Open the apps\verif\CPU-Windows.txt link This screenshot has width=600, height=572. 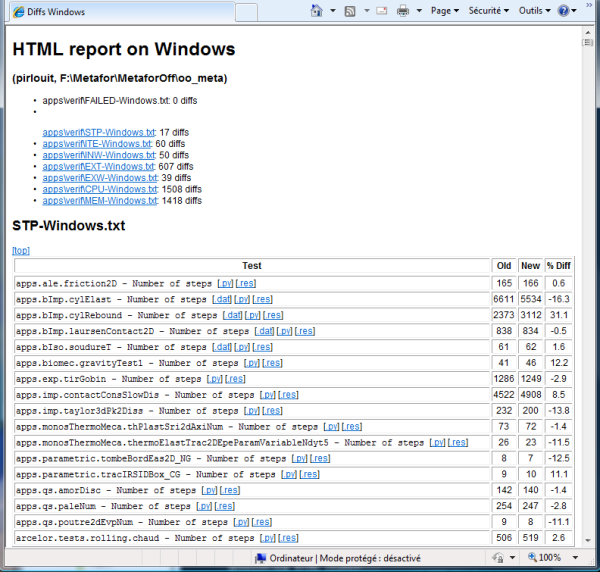tap(100, 189)
